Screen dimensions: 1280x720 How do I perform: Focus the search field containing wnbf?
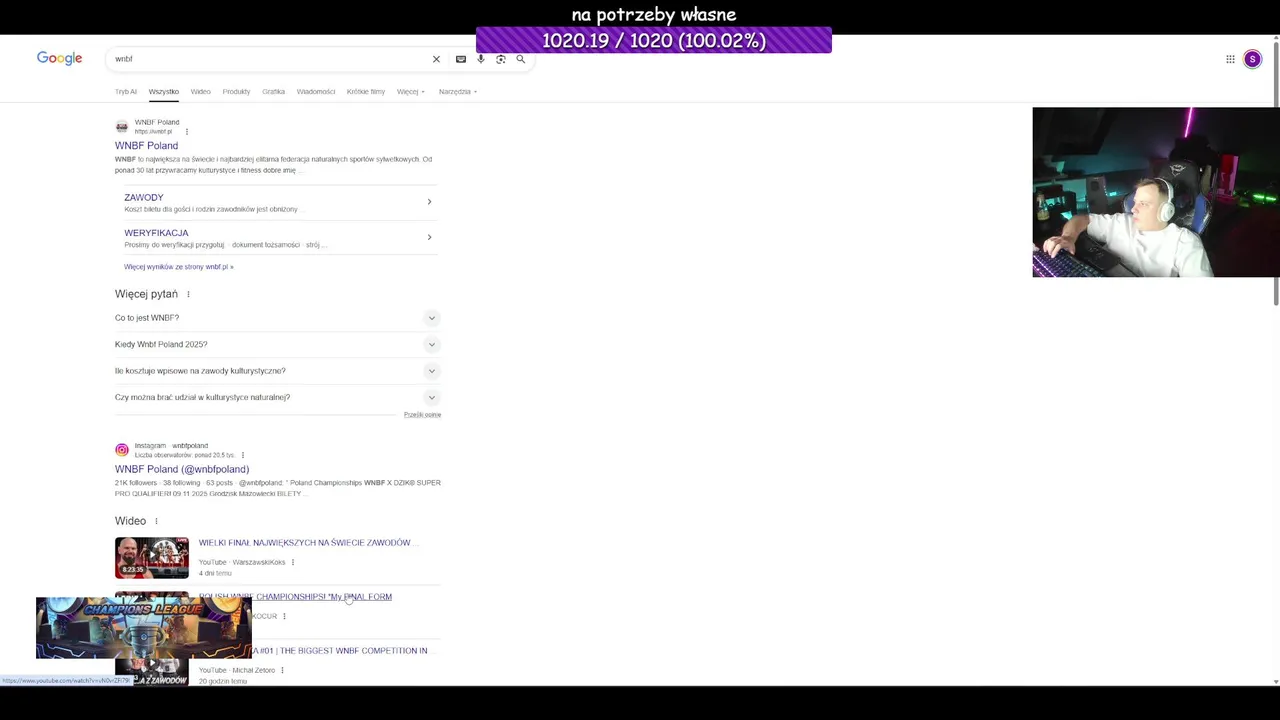270,59
